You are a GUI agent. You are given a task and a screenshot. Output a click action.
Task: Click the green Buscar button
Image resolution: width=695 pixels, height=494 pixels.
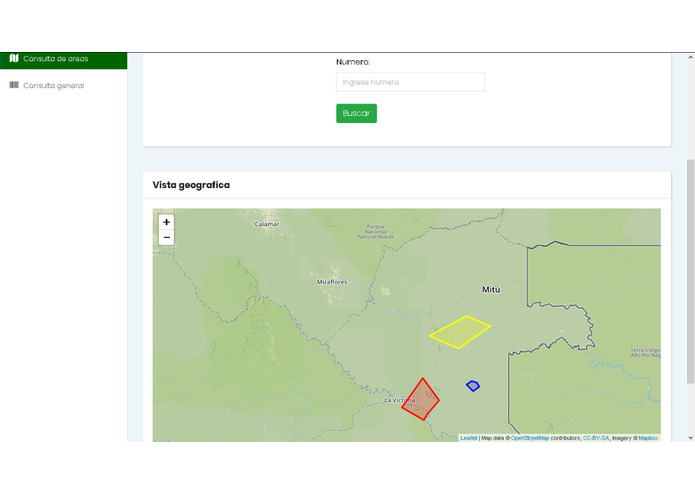(x=356, y=113)
